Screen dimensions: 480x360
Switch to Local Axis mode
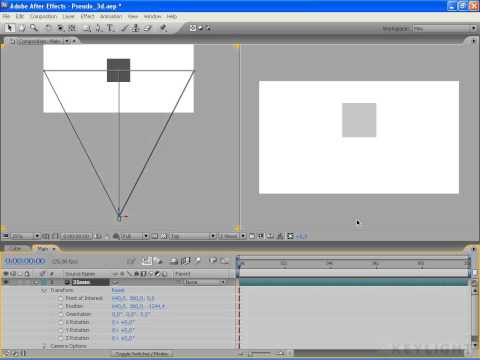(193, 28)
